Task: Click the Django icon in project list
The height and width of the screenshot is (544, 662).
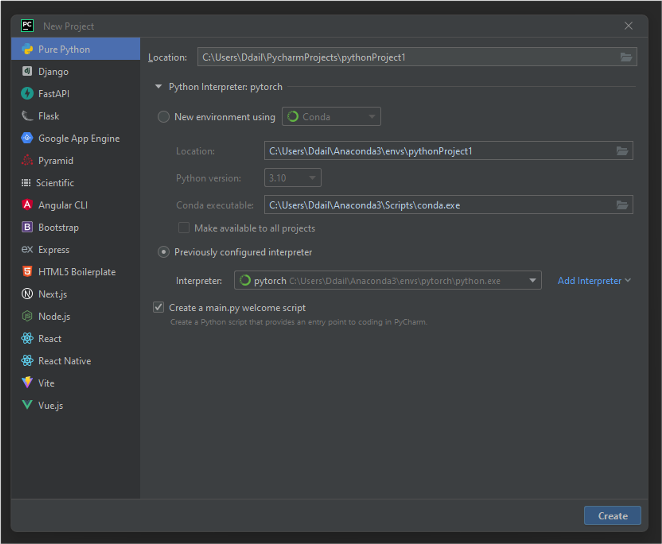Action: click(x=27, y=71)
